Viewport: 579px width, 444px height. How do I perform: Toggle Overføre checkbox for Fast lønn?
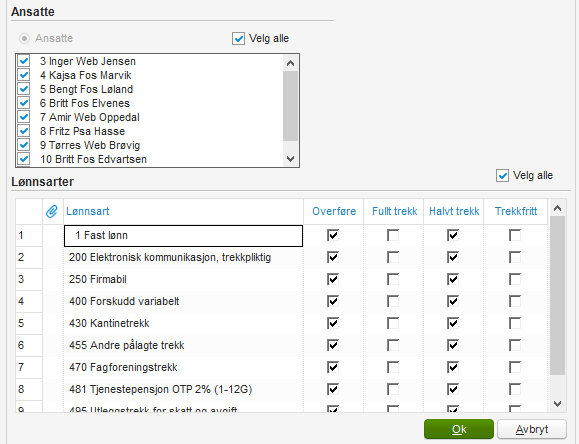click(333, 235)
